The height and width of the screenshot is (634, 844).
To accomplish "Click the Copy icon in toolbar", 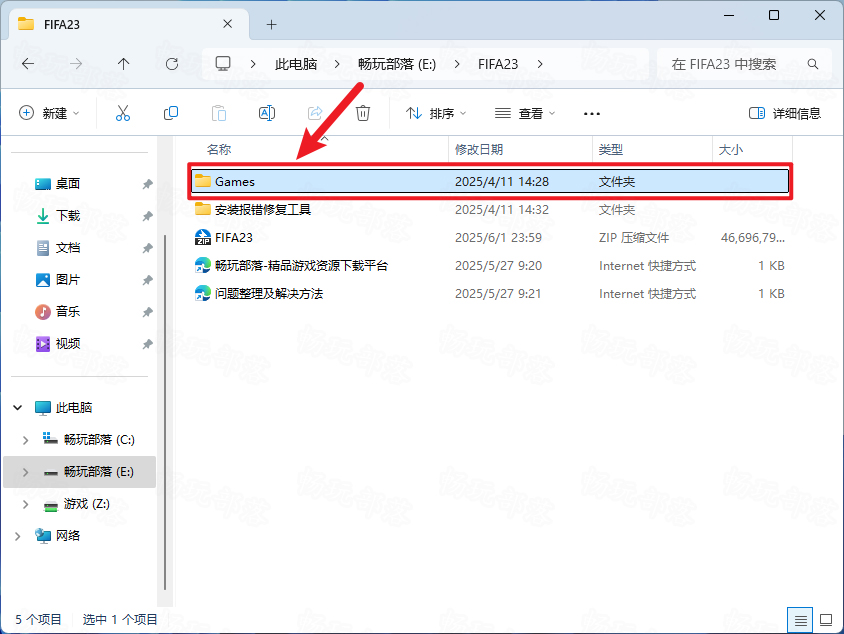I will click(x=171, y=113).
